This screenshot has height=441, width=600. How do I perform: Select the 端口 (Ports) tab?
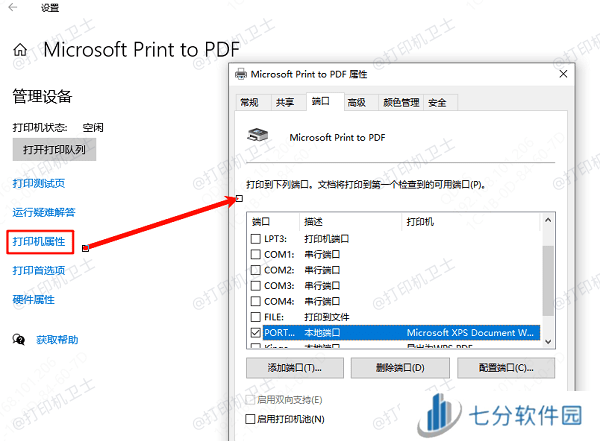click(x=325, y=101)
